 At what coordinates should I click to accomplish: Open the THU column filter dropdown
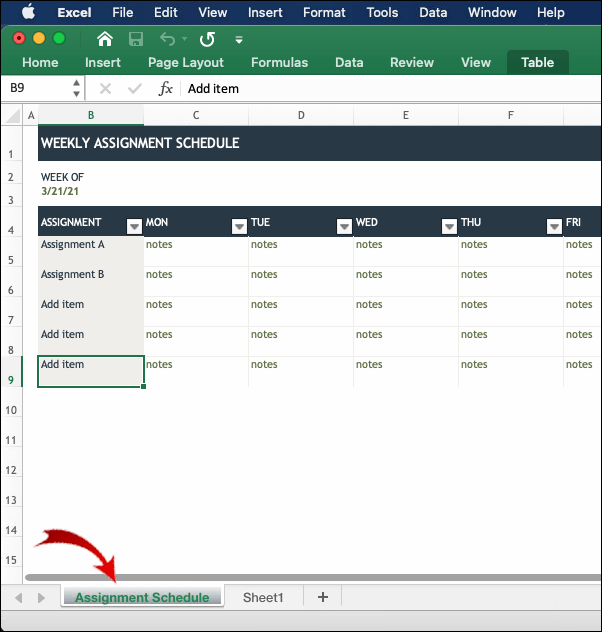(554, 227)
